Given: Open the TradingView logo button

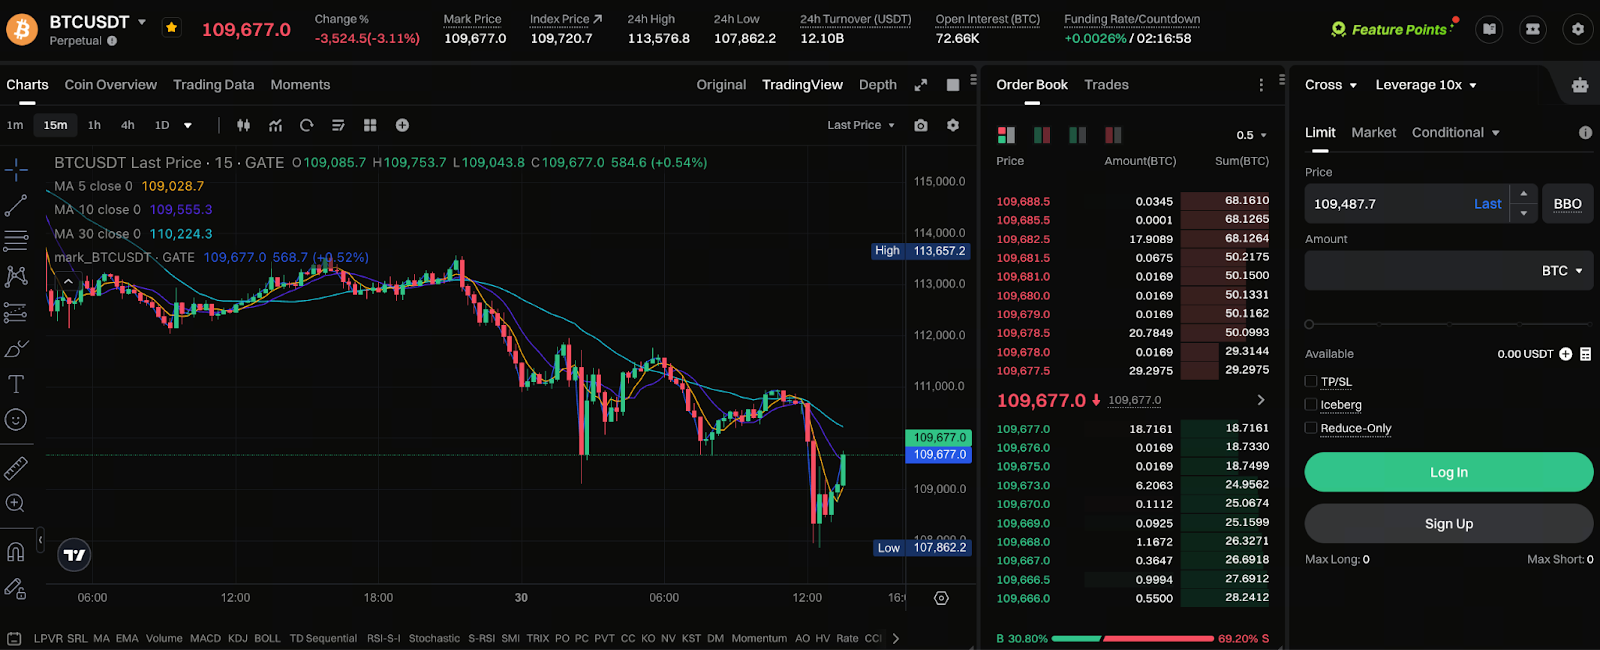Looking at the screenshot, I should pos(75,555).
